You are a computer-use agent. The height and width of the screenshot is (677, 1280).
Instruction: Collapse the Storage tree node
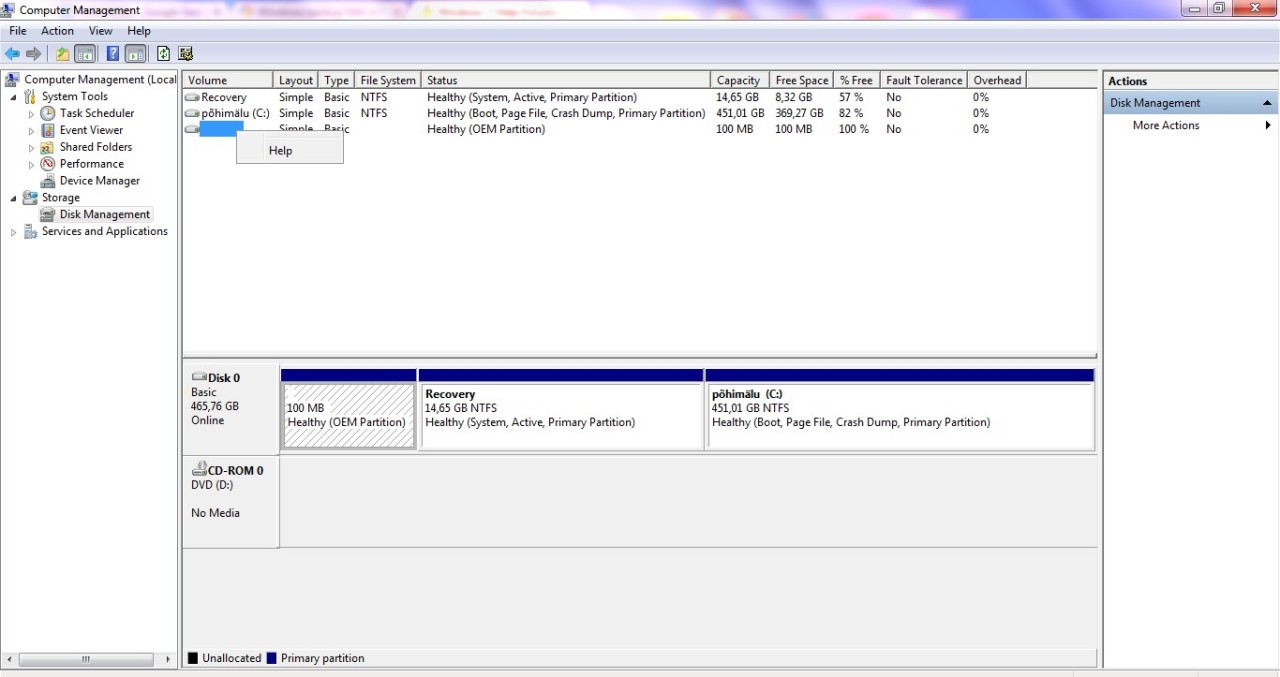[14, 198]
